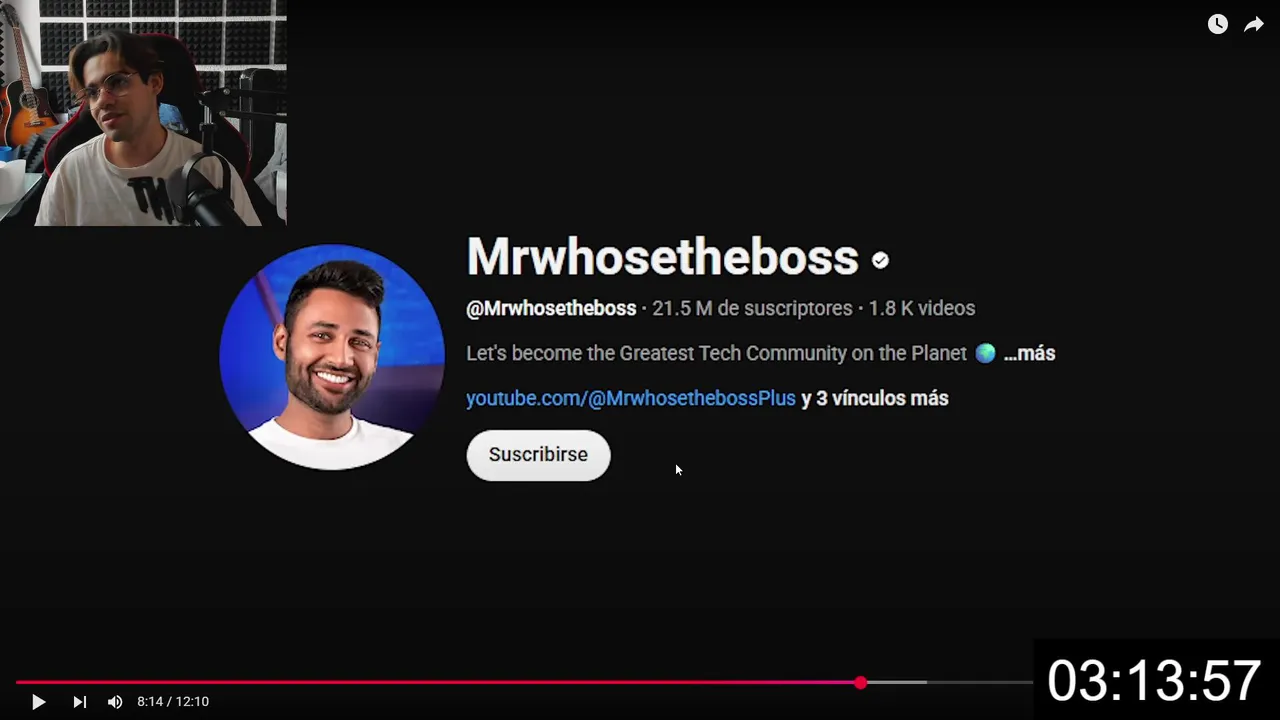Viewport: 1280px width, 720px height.
Task: Click the globe emoji in description
Action: tap(985, 353)
